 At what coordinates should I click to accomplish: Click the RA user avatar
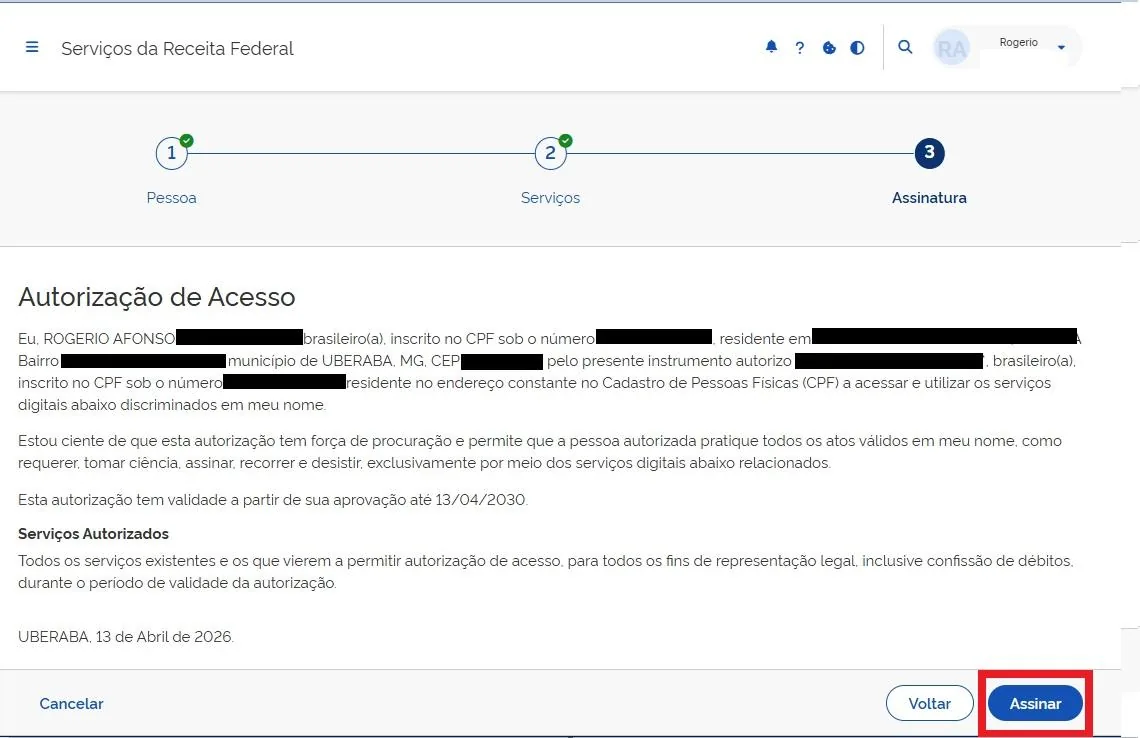pyautogui.click(x=952, y=48)
